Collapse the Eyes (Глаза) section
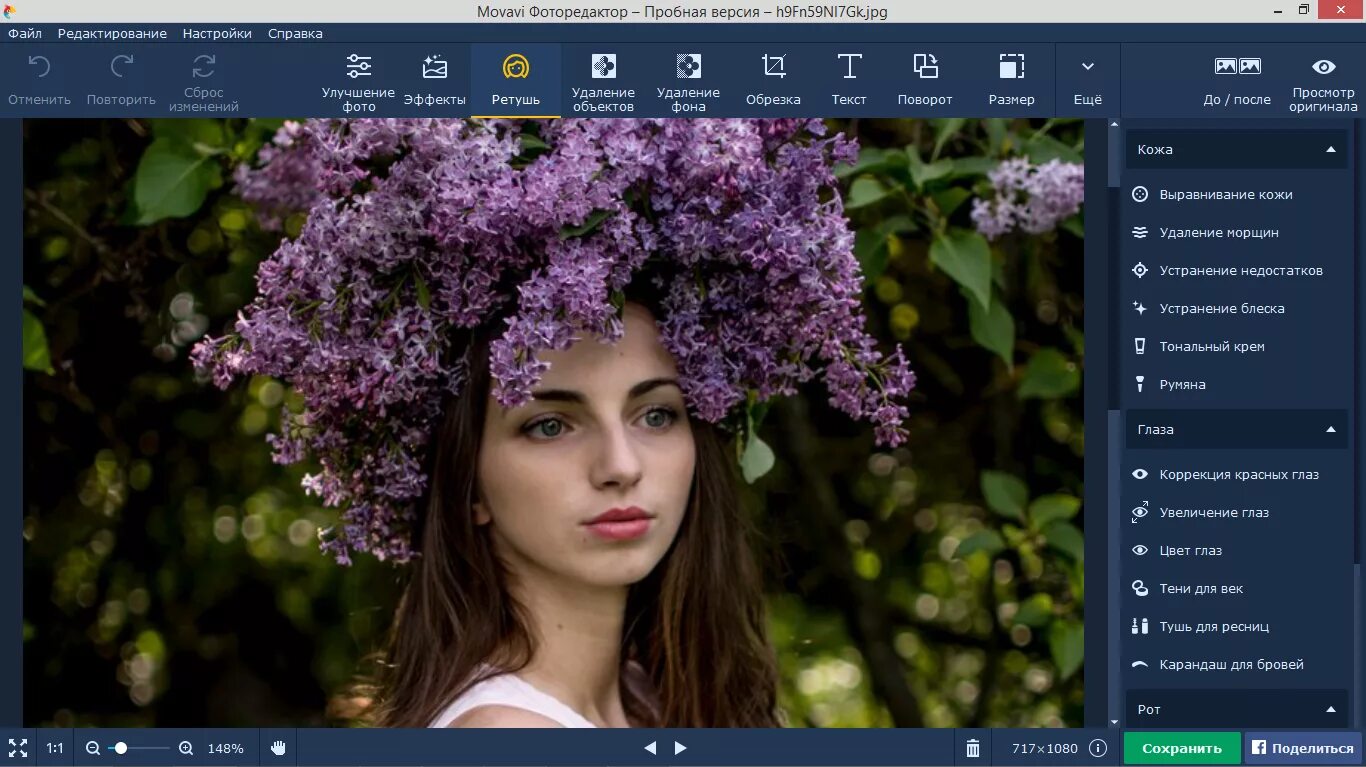Viewport: 1366px width, 767px height. 1330,430
